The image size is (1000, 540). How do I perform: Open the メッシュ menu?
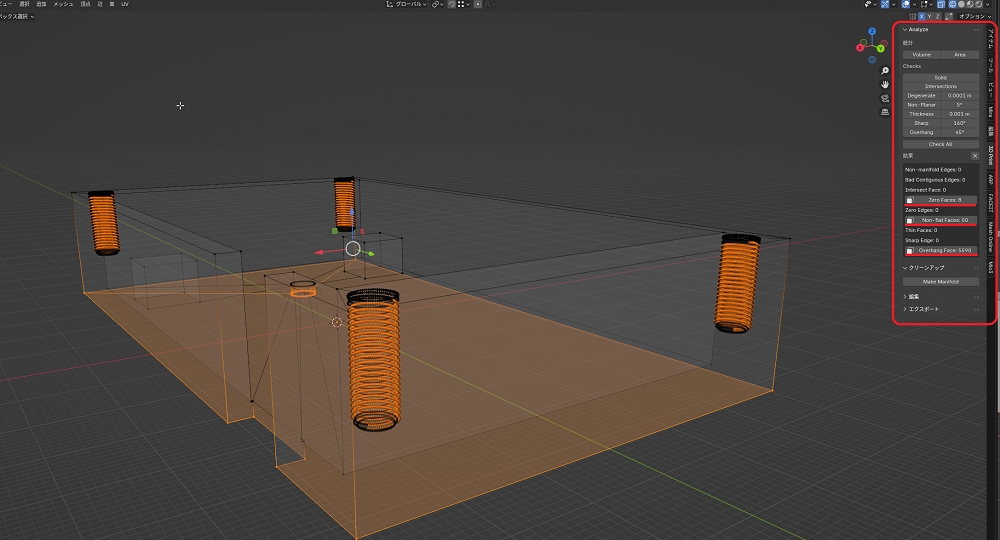[63, 5]
